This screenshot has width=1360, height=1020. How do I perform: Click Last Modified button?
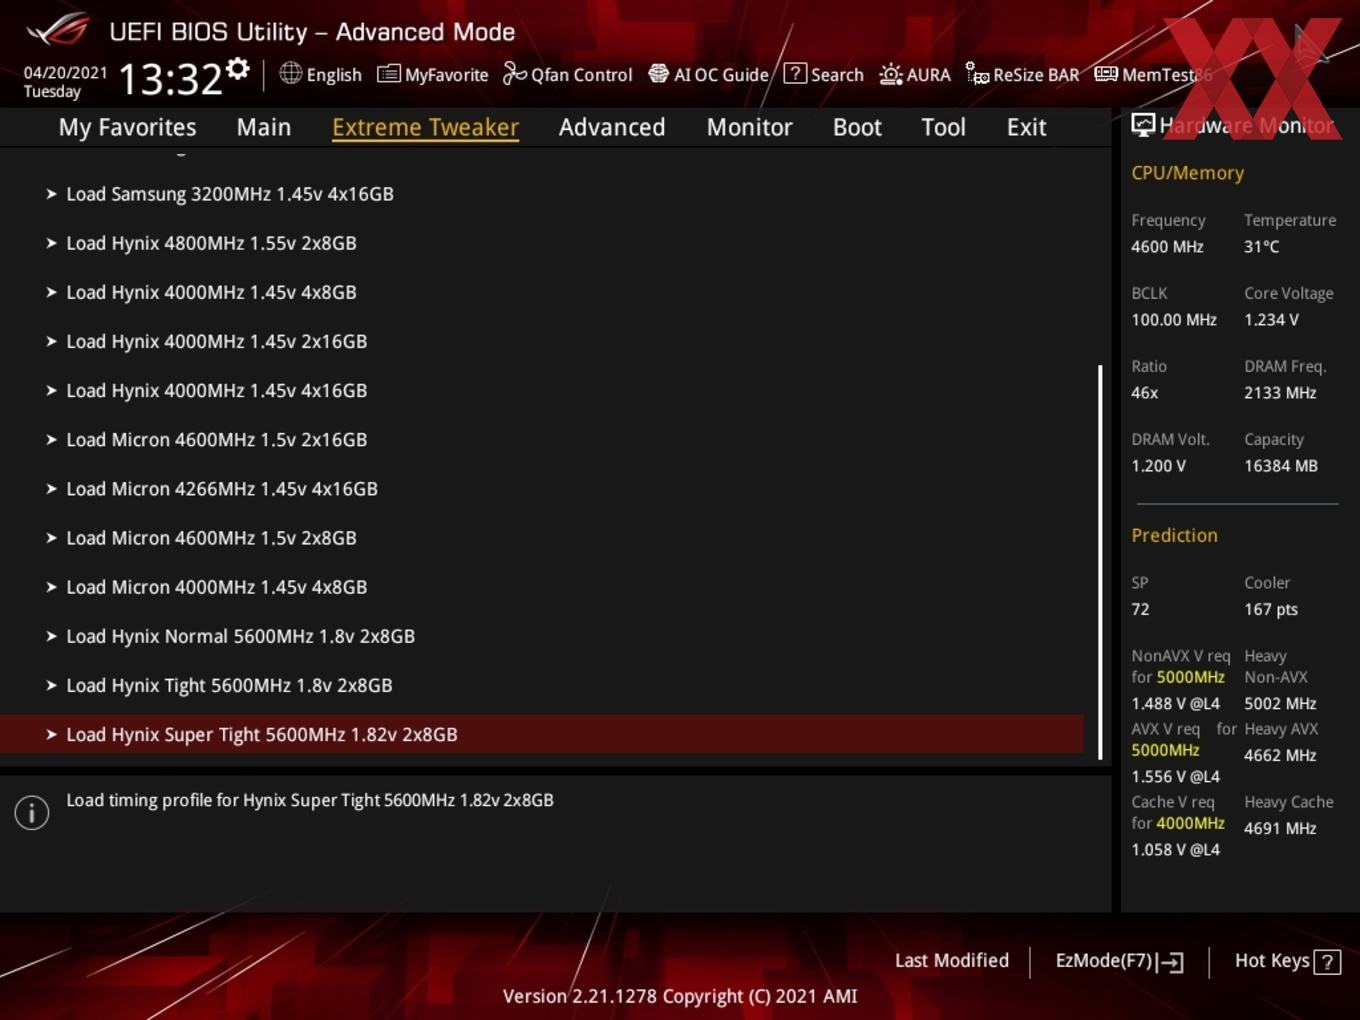click(x=951, y=960)
